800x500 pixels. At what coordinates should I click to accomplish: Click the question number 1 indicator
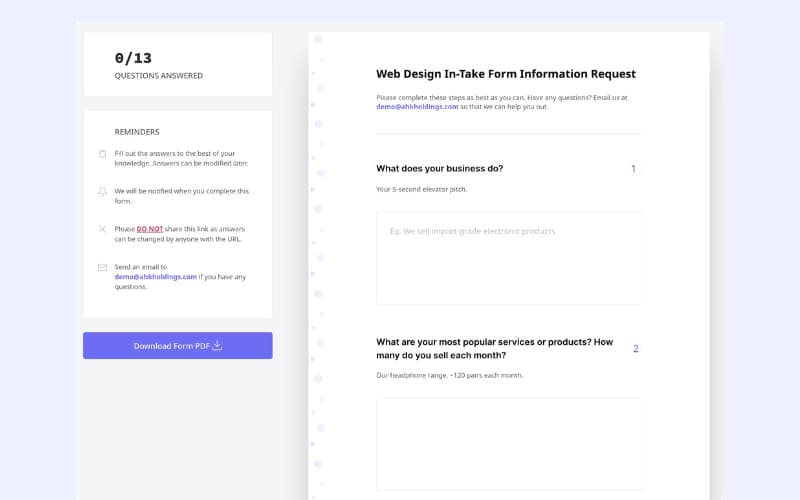click(x=633, y=169)
